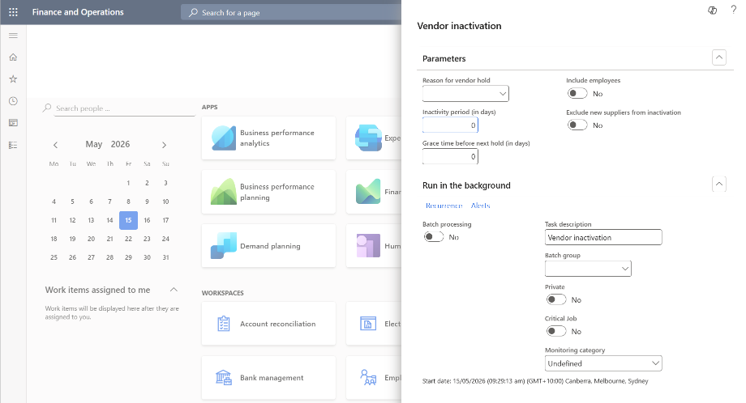Go to next month in calendar
This screenshot has width=746, height=403.
[x=164, y=145]
